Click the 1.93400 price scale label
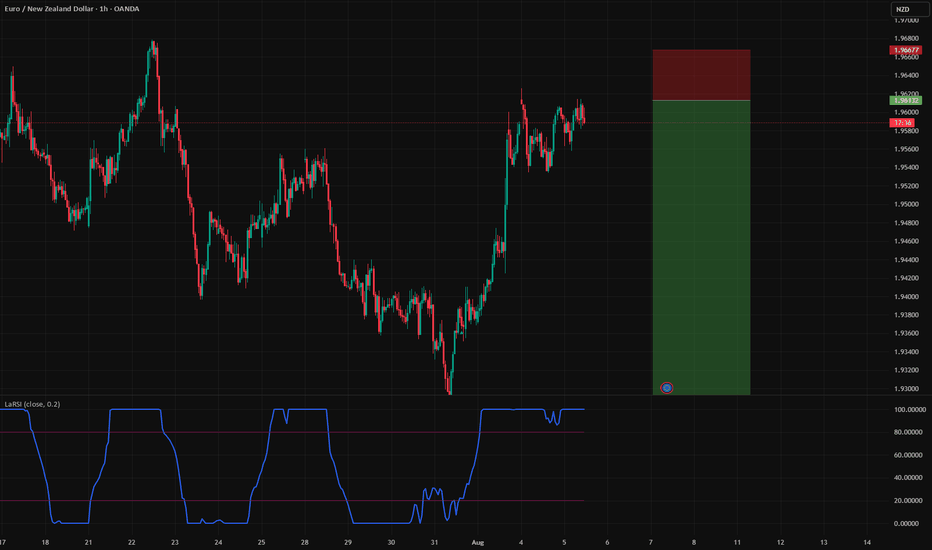Image resolution: width=932 pixels, height=550 pixels. 906,352
